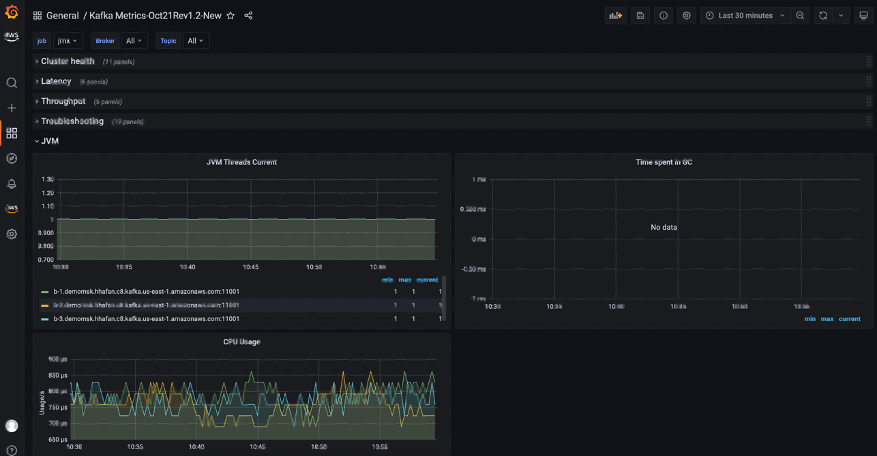Screen dimensions: 877x456
Task: Toggle b-3 broker series visibility in legend
Action: (x=146, y=318)
